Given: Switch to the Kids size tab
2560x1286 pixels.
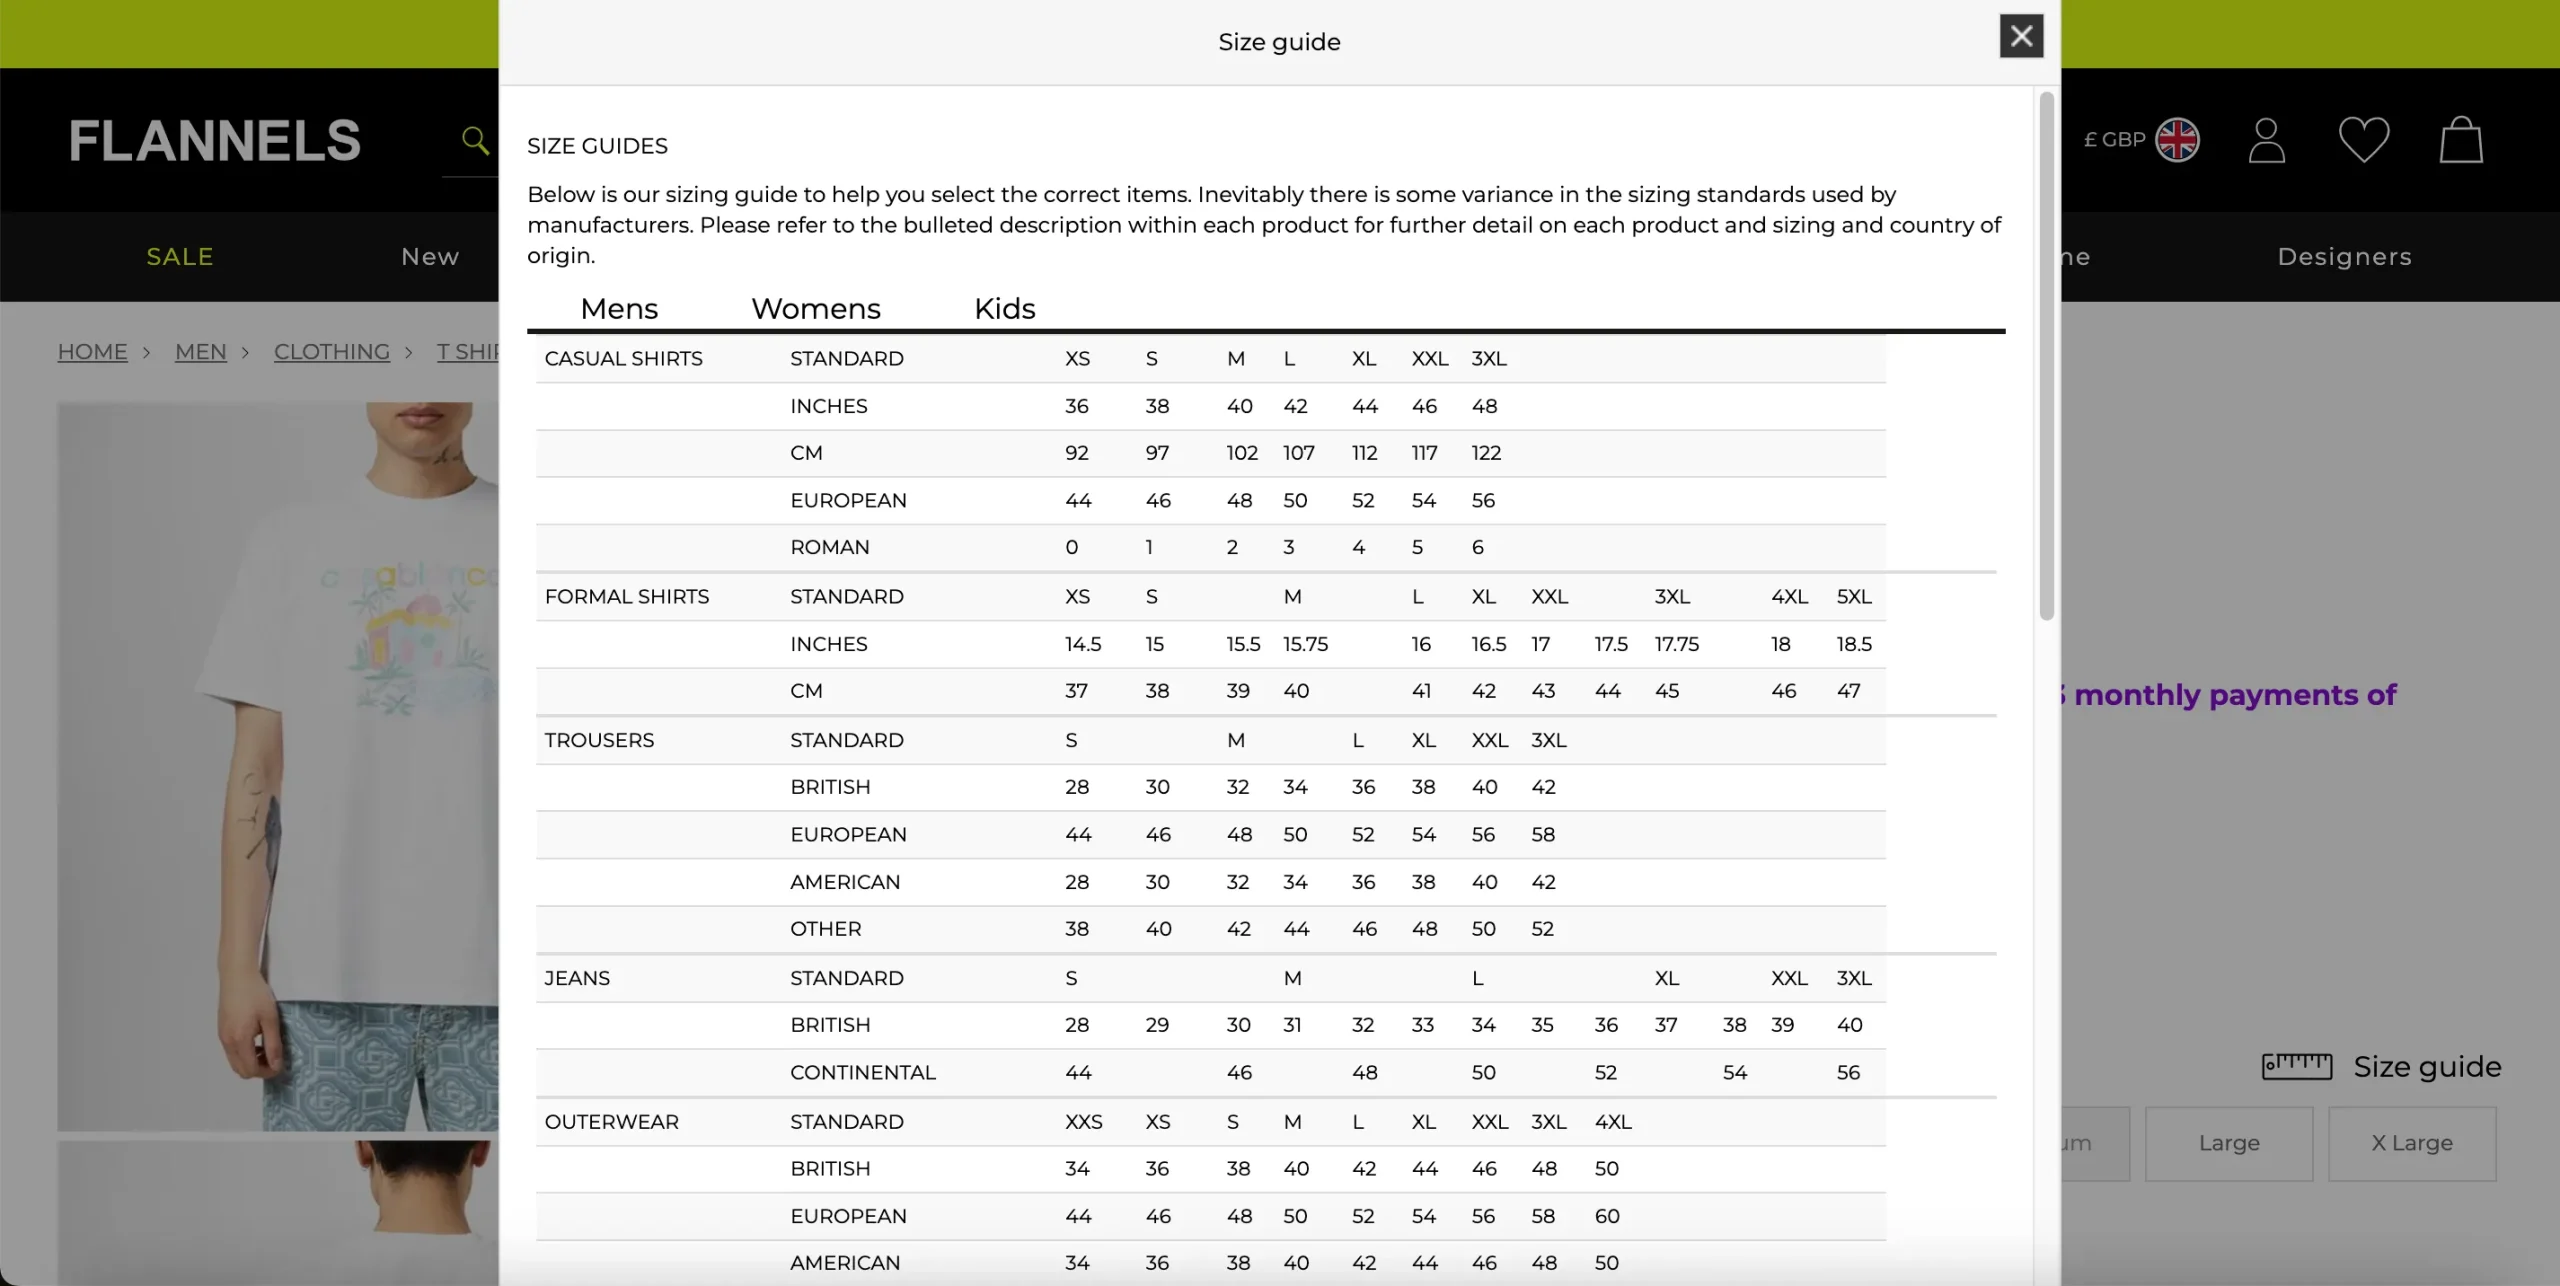Looking at the screenshot, I should point(1004,308).
